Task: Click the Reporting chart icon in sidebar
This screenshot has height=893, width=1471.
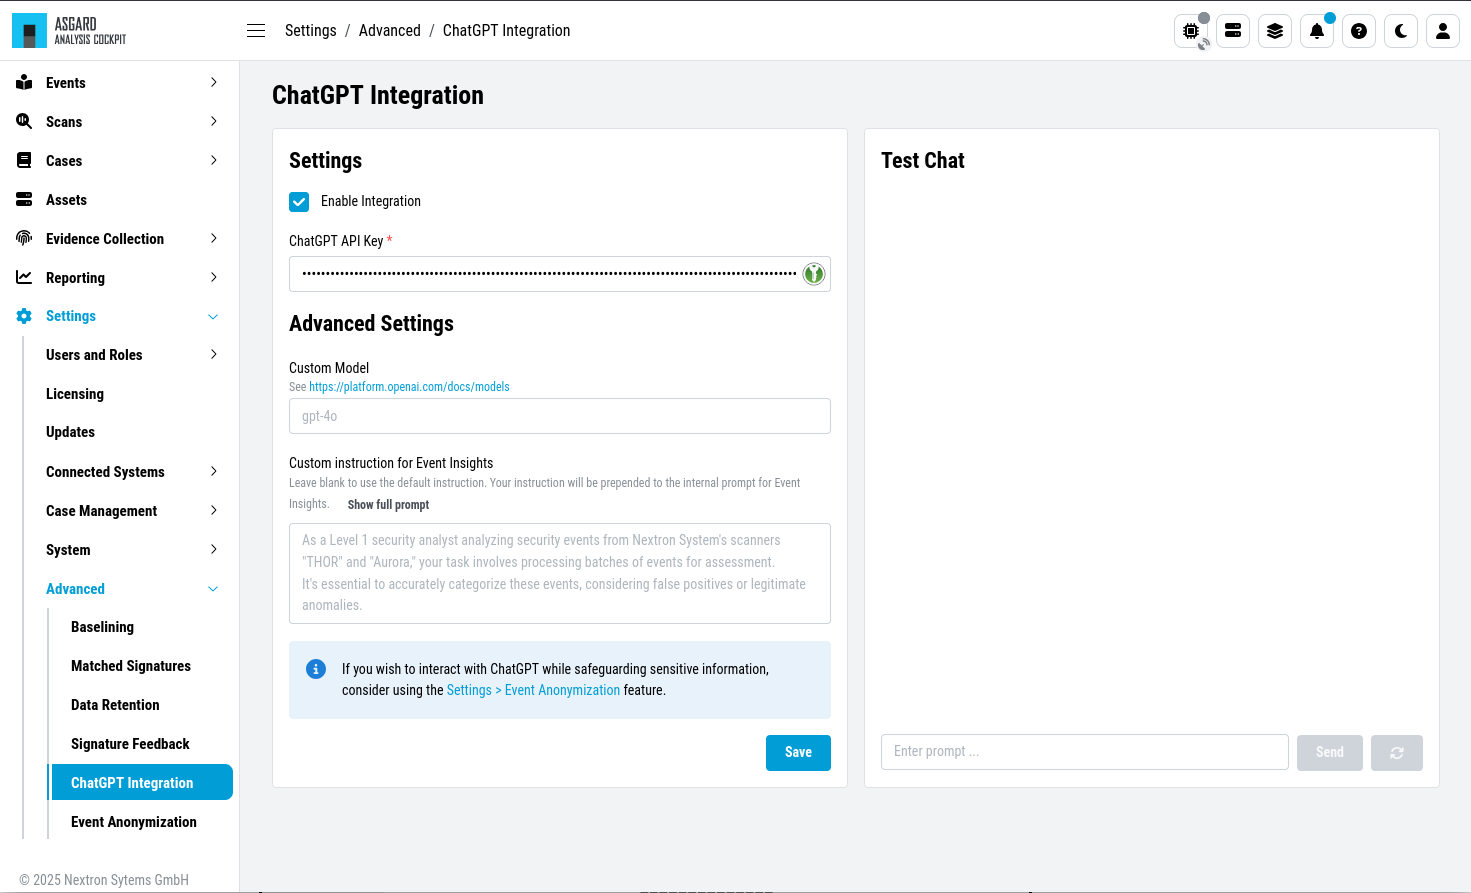Action: 24,277
